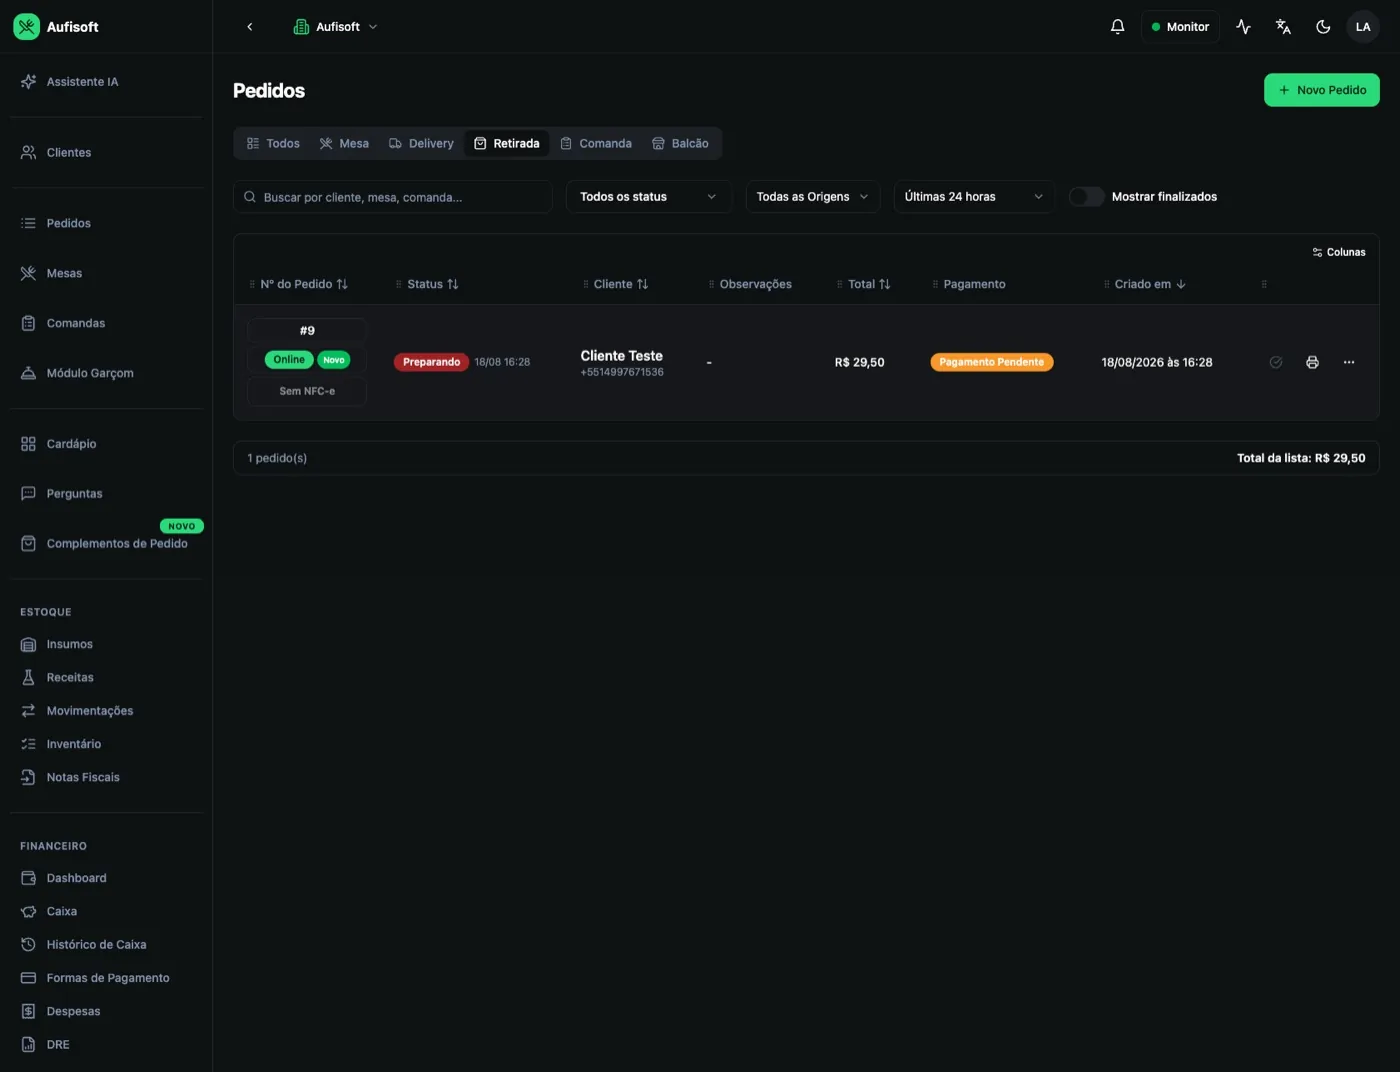This screenshot has width=1400, height=1072.
Task: Open the Últimas 24 horas period dropdown
Action: (x=974, y=197)
